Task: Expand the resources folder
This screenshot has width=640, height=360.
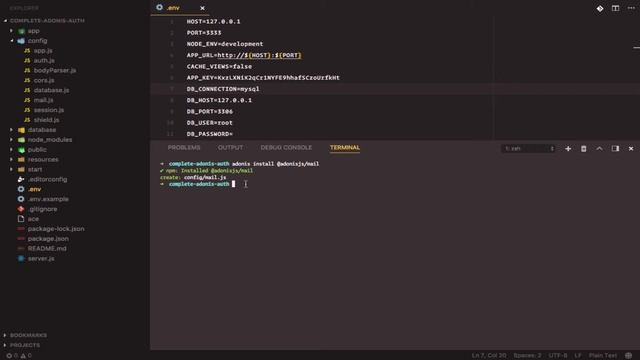Action: [11, 160]
